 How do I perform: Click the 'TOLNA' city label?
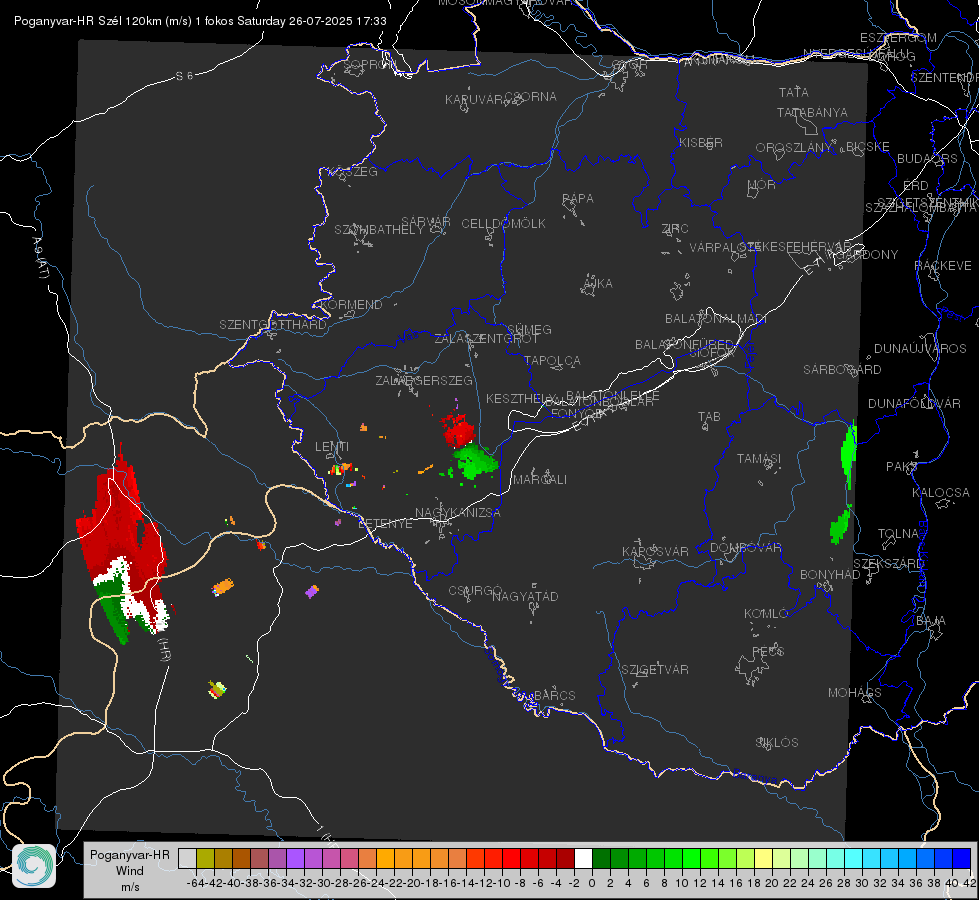(x=898, y=534)
